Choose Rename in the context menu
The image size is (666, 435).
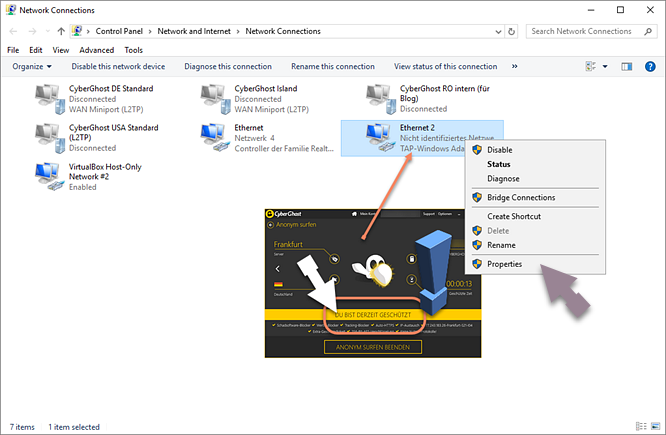point(535,245)
